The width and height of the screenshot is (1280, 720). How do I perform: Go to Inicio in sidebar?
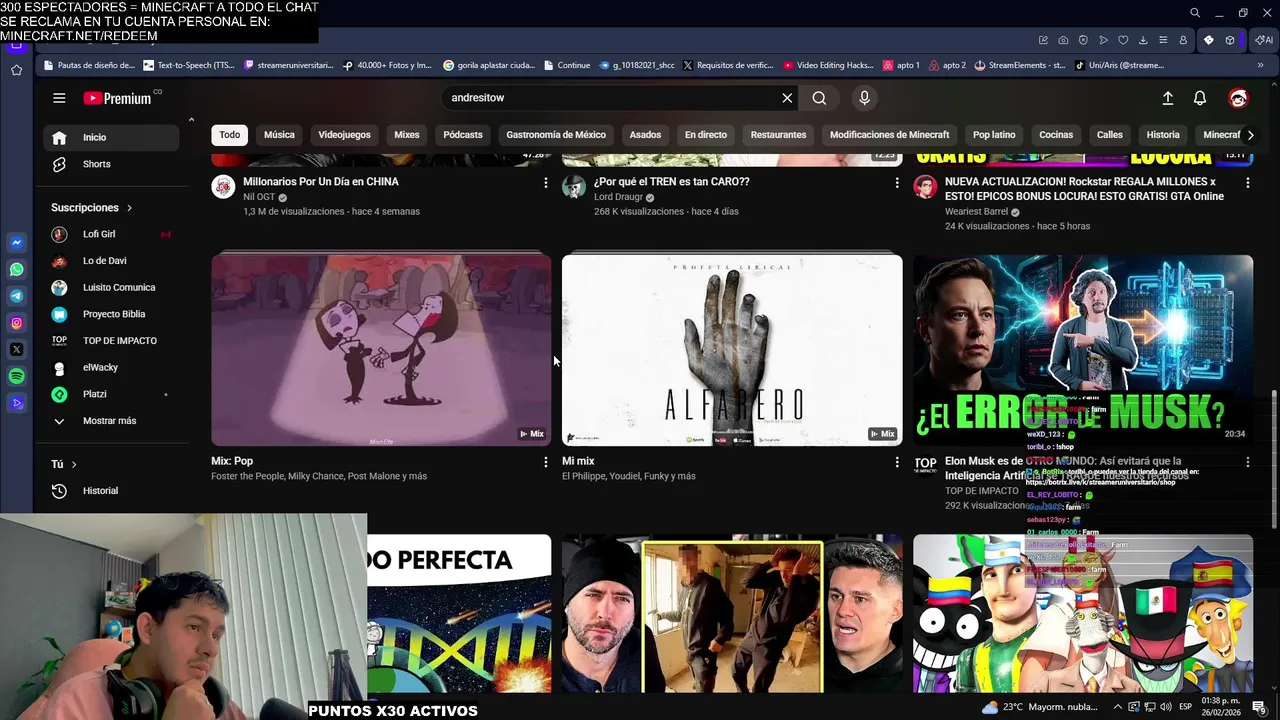(x=112, y=137)
